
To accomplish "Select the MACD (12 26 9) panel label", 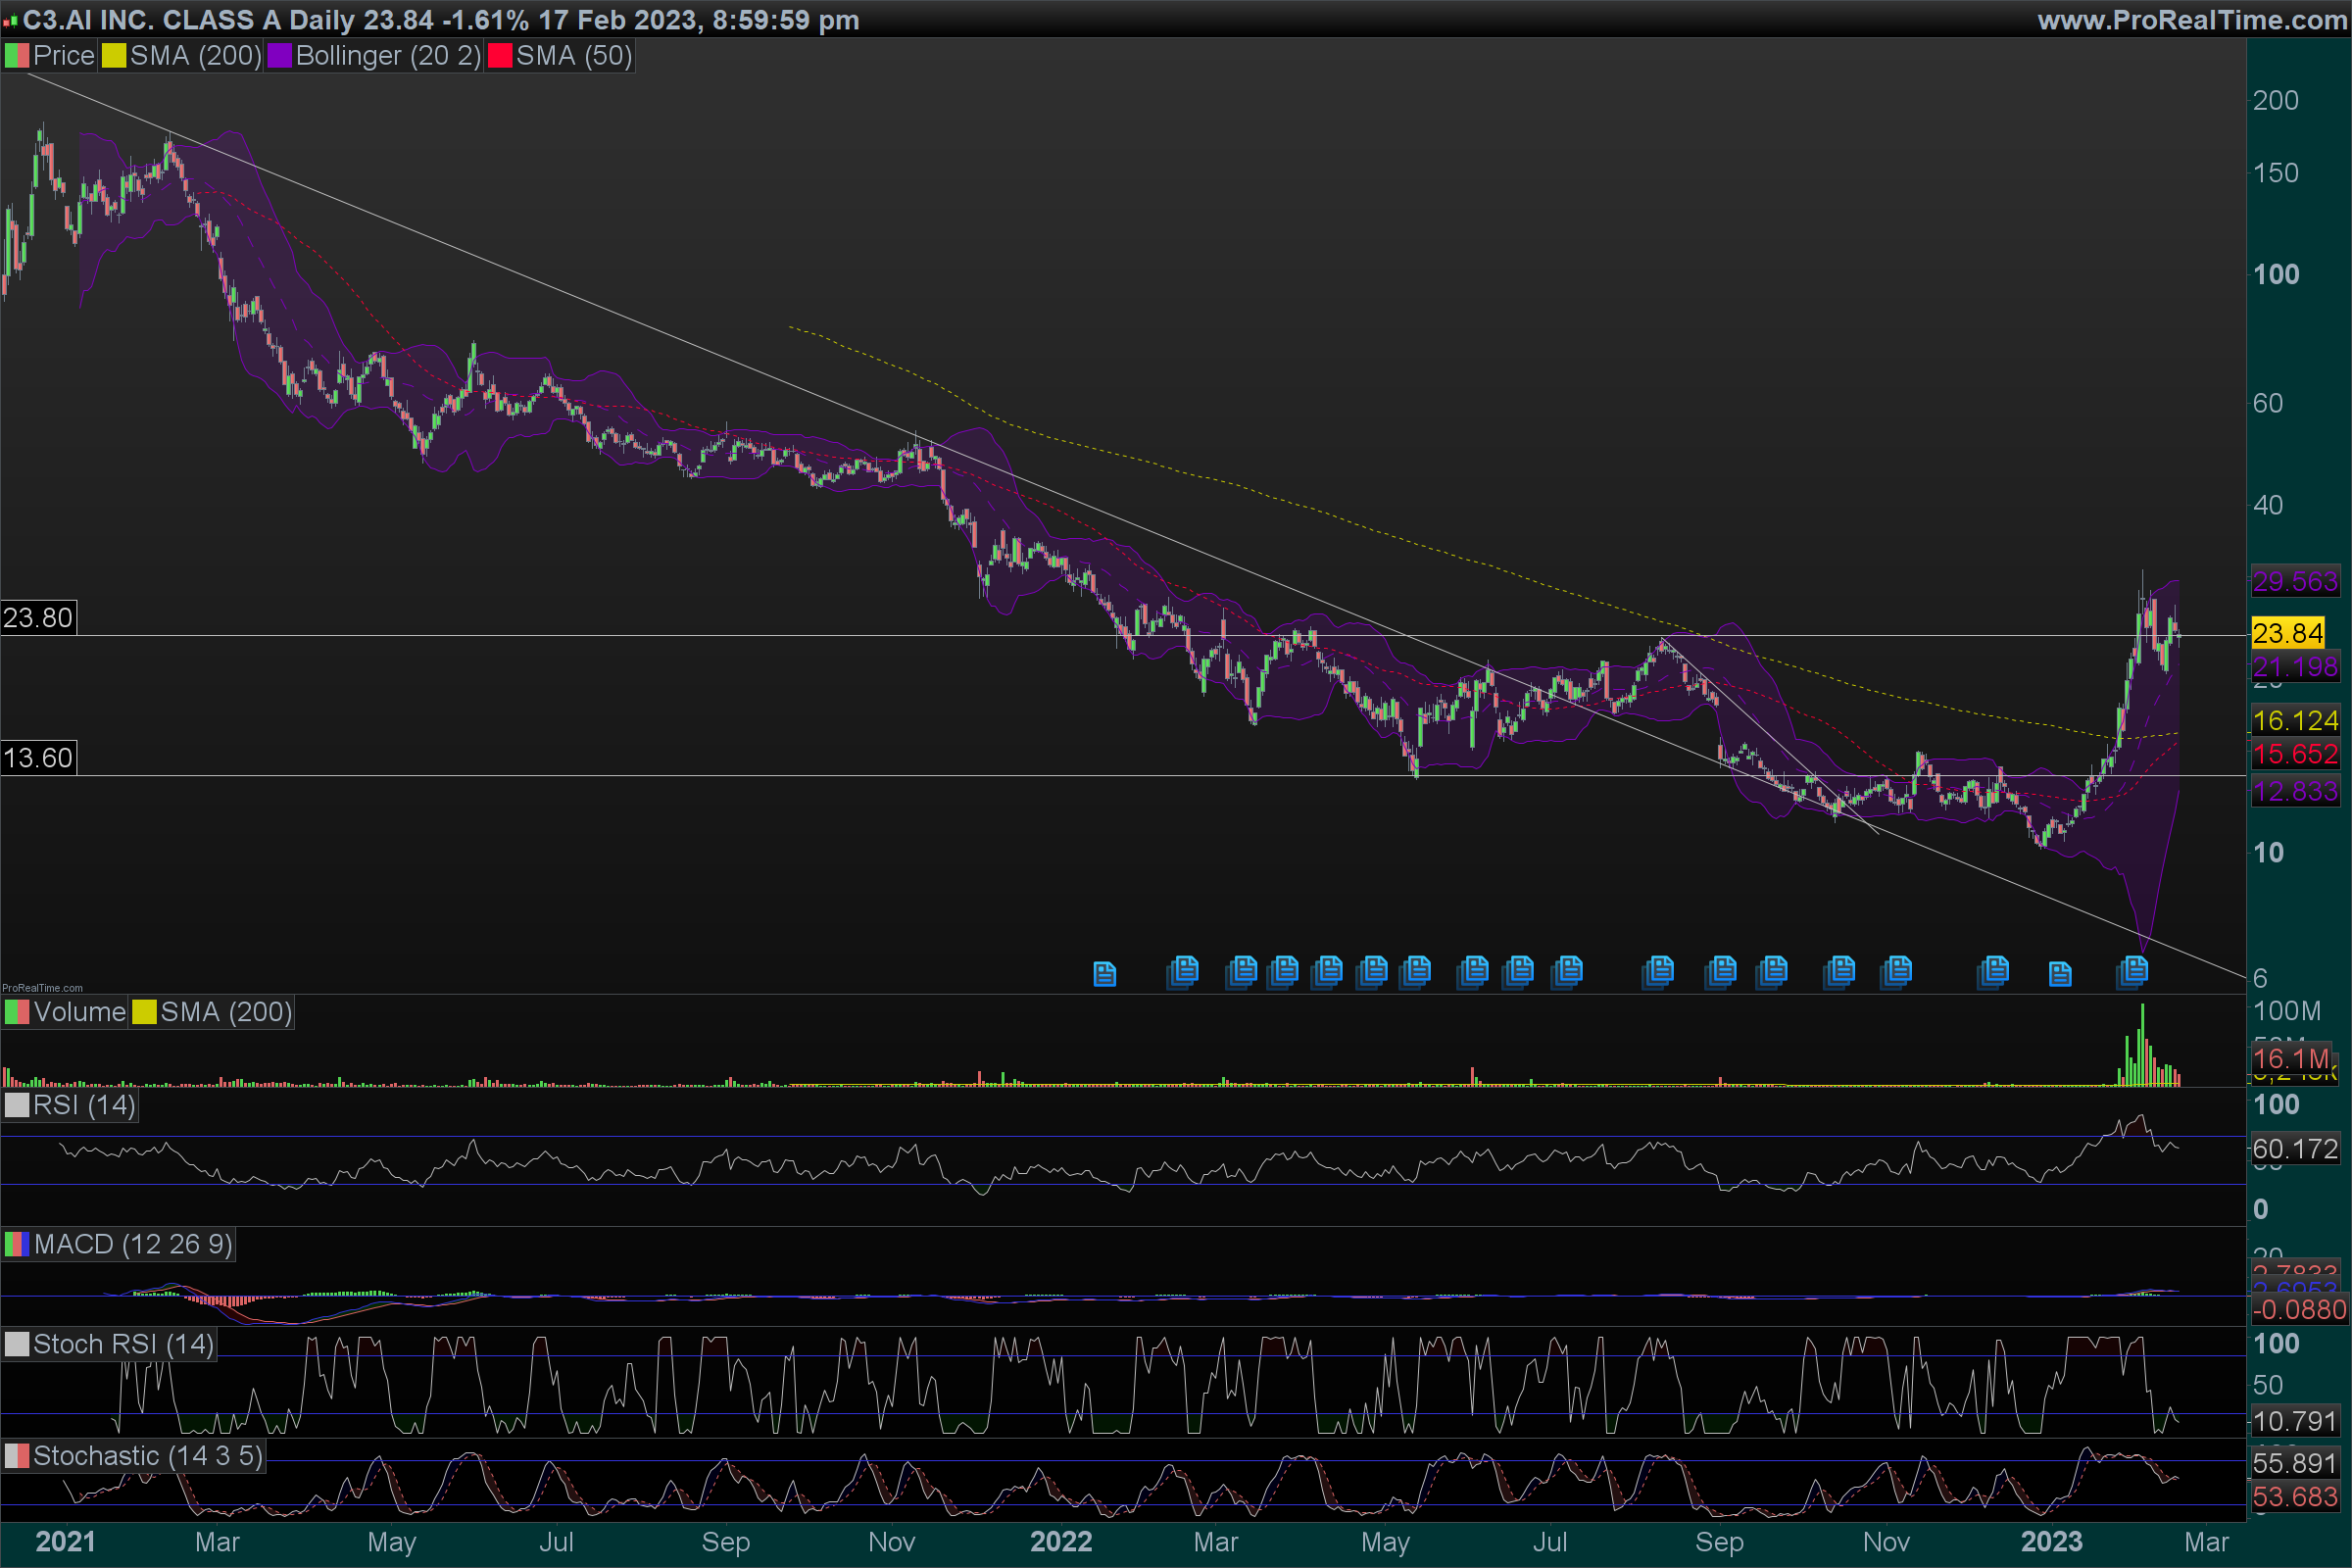I will (x=132, y=1244).
